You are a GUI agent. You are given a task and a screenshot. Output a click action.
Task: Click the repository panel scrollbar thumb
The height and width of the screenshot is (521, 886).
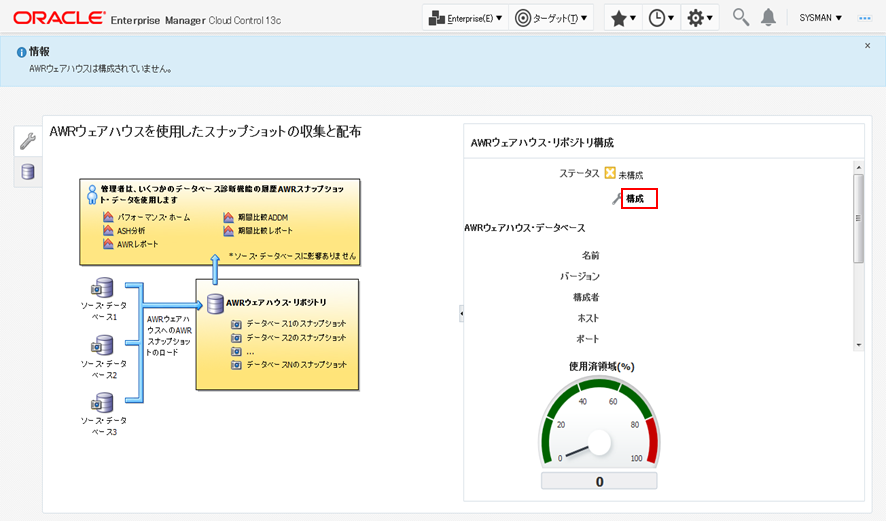[858, 218]
